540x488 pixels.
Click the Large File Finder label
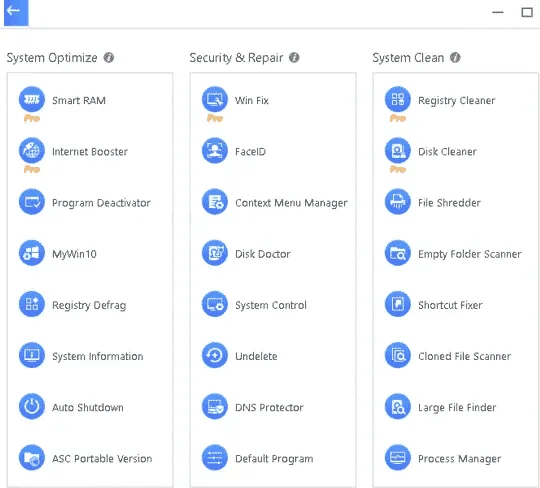[457, 408]
